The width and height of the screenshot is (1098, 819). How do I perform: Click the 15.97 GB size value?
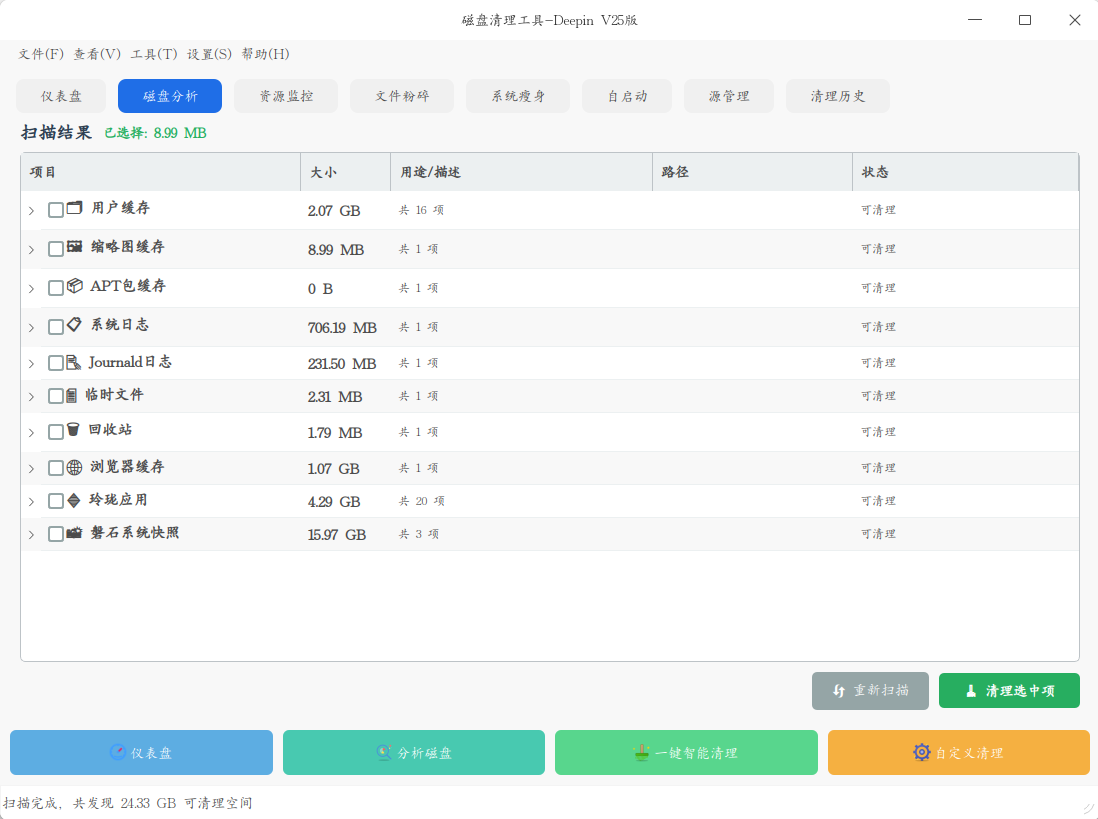(x=337, y=535)
